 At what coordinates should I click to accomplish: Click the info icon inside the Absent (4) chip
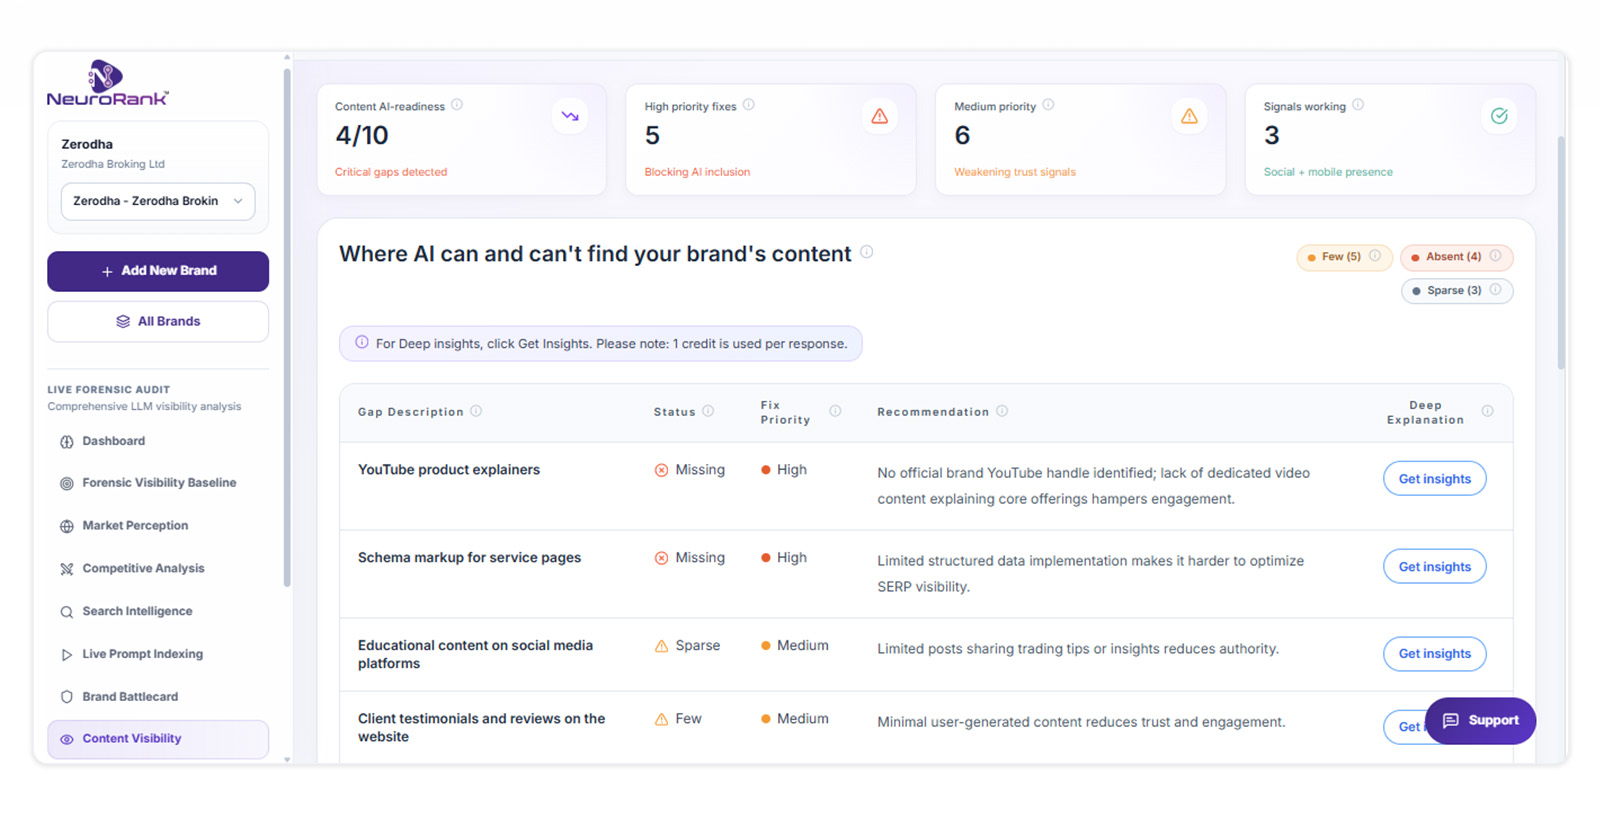tap(1495, 256)
